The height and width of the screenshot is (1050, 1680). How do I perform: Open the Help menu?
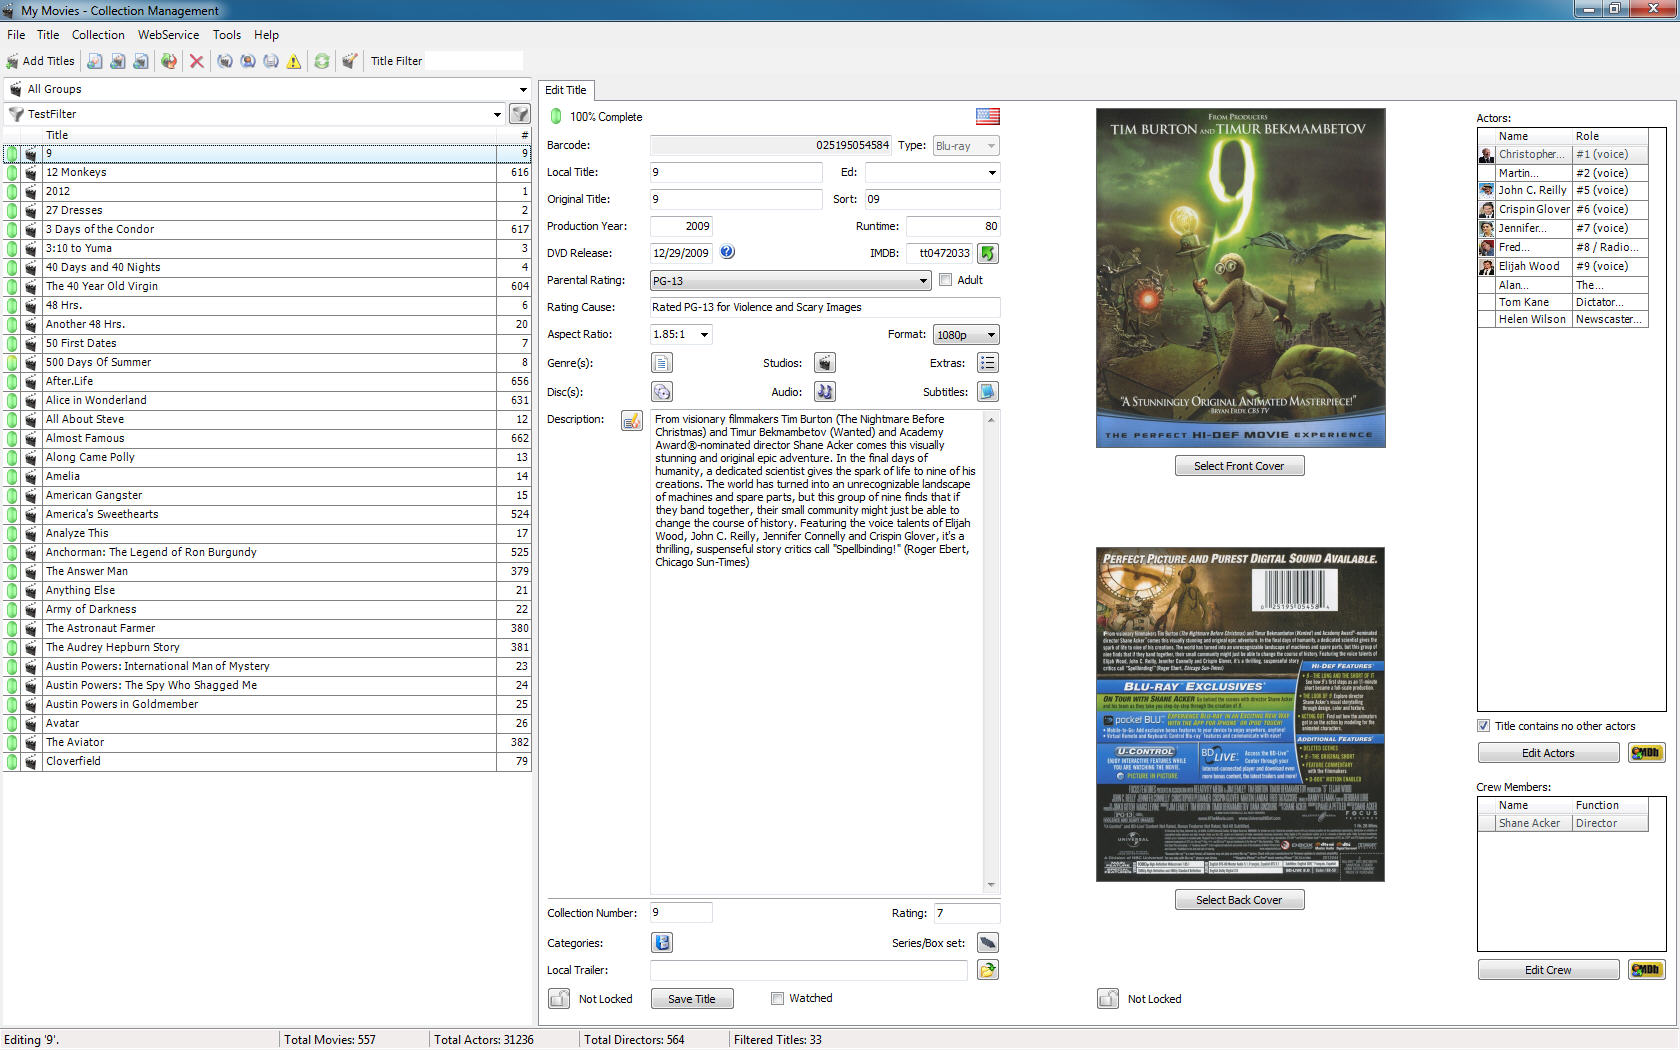[x=266, y=35]
